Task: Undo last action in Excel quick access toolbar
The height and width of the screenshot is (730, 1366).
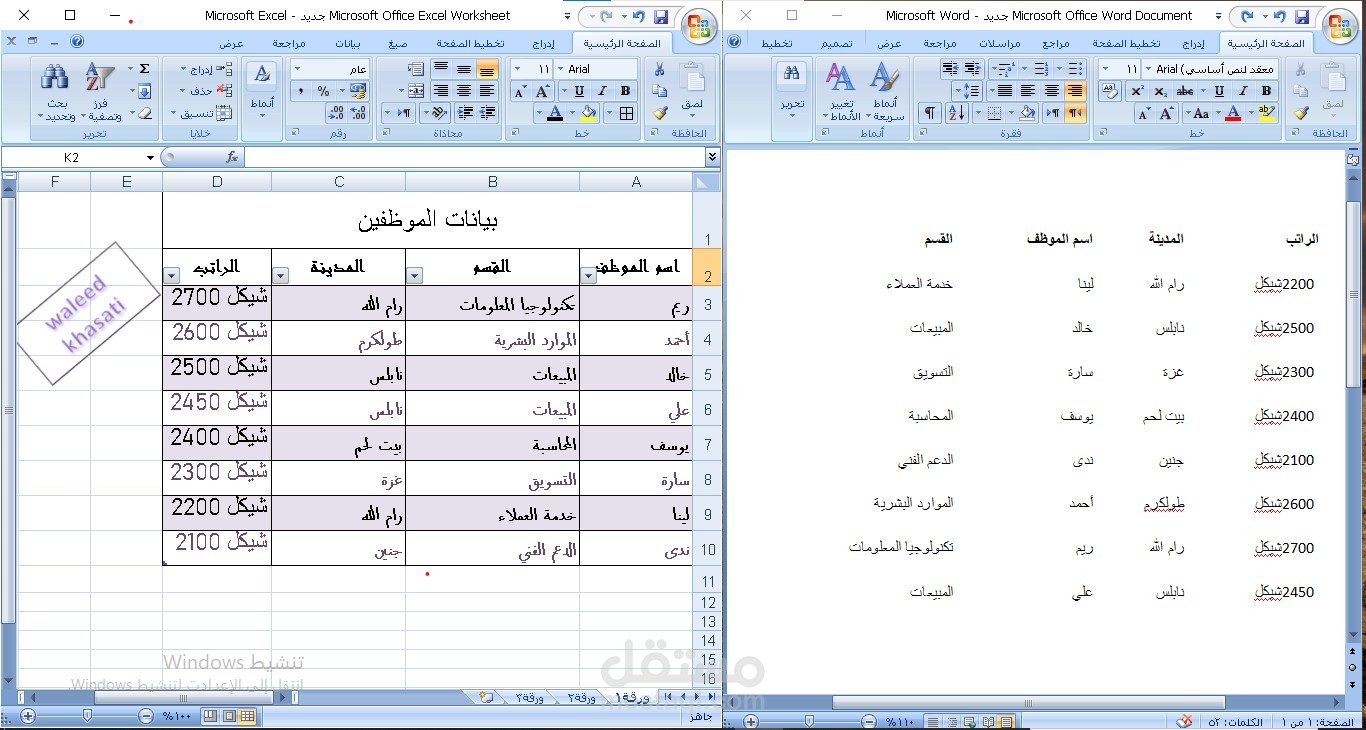Action: point(638,17)
